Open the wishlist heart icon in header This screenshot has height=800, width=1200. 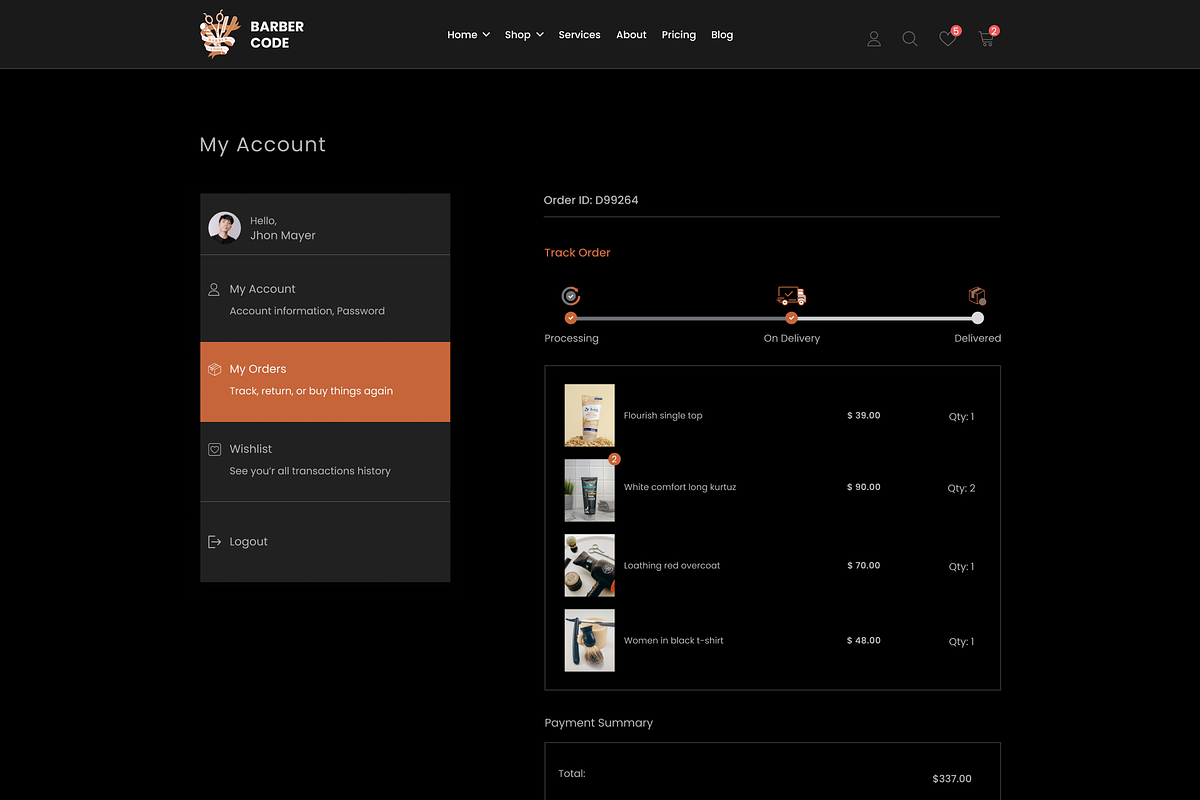[x=947, y=39]
